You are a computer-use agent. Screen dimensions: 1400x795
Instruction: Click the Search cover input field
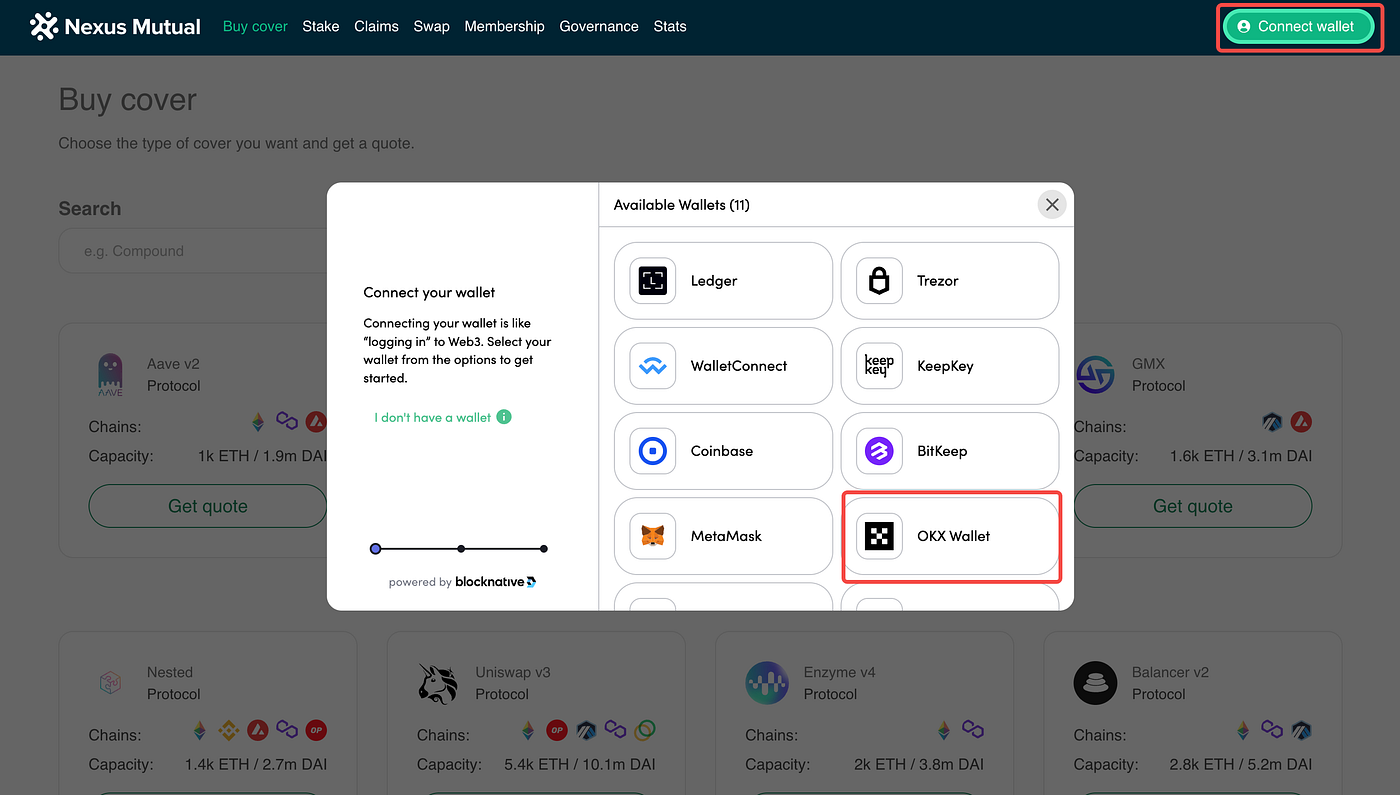(x=193, y=251)
